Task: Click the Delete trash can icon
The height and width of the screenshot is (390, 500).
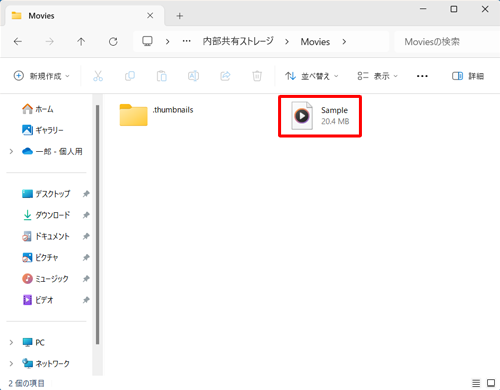Action: [x=257, y=76]
